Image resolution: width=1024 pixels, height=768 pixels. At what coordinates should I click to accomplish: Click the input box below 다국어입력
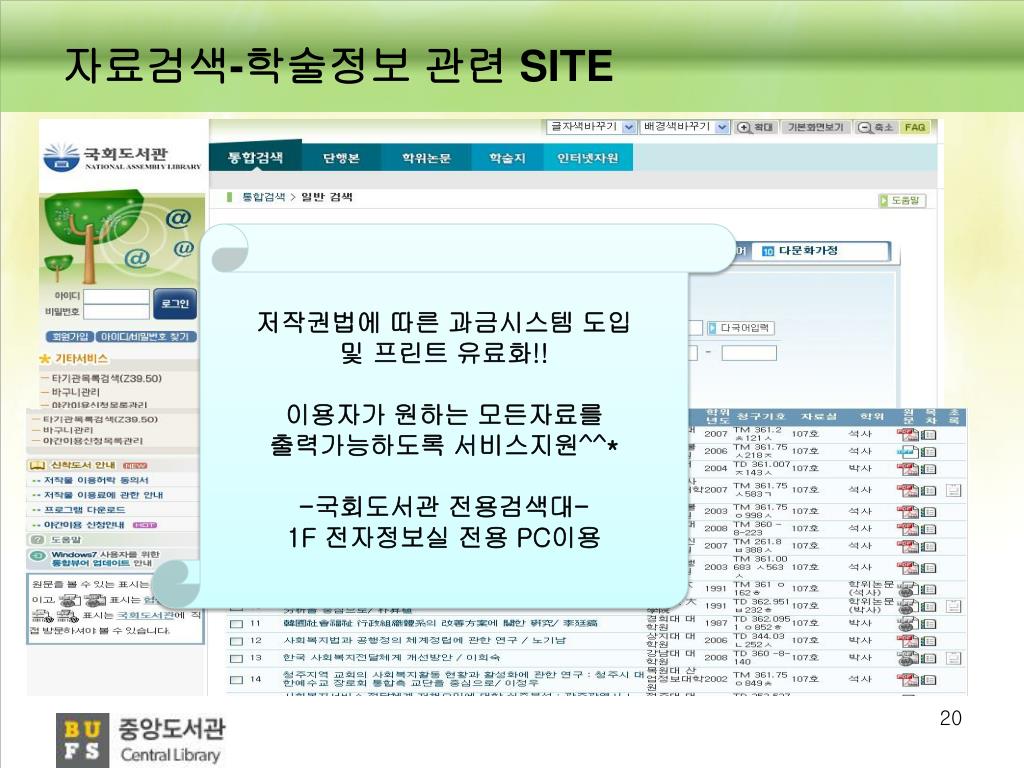point(748,353)
